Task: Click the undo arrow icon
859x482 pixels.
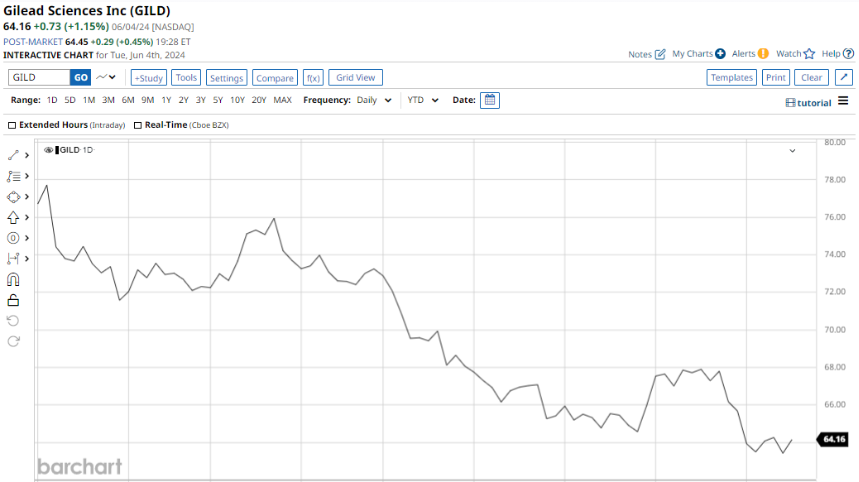Action: point(13,321)
